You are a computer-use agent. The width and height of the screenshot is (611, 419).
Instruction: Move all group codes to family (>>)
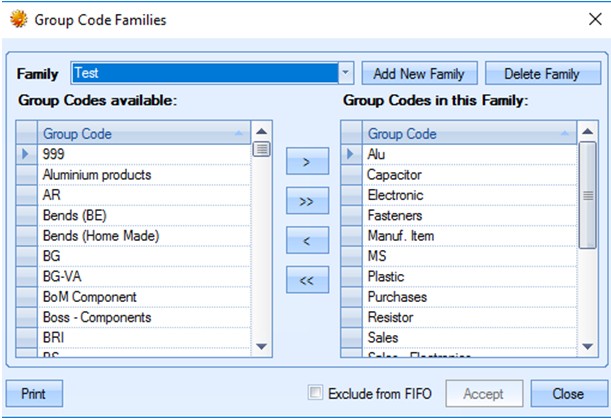pyautogui.click(x=307, y=201)
